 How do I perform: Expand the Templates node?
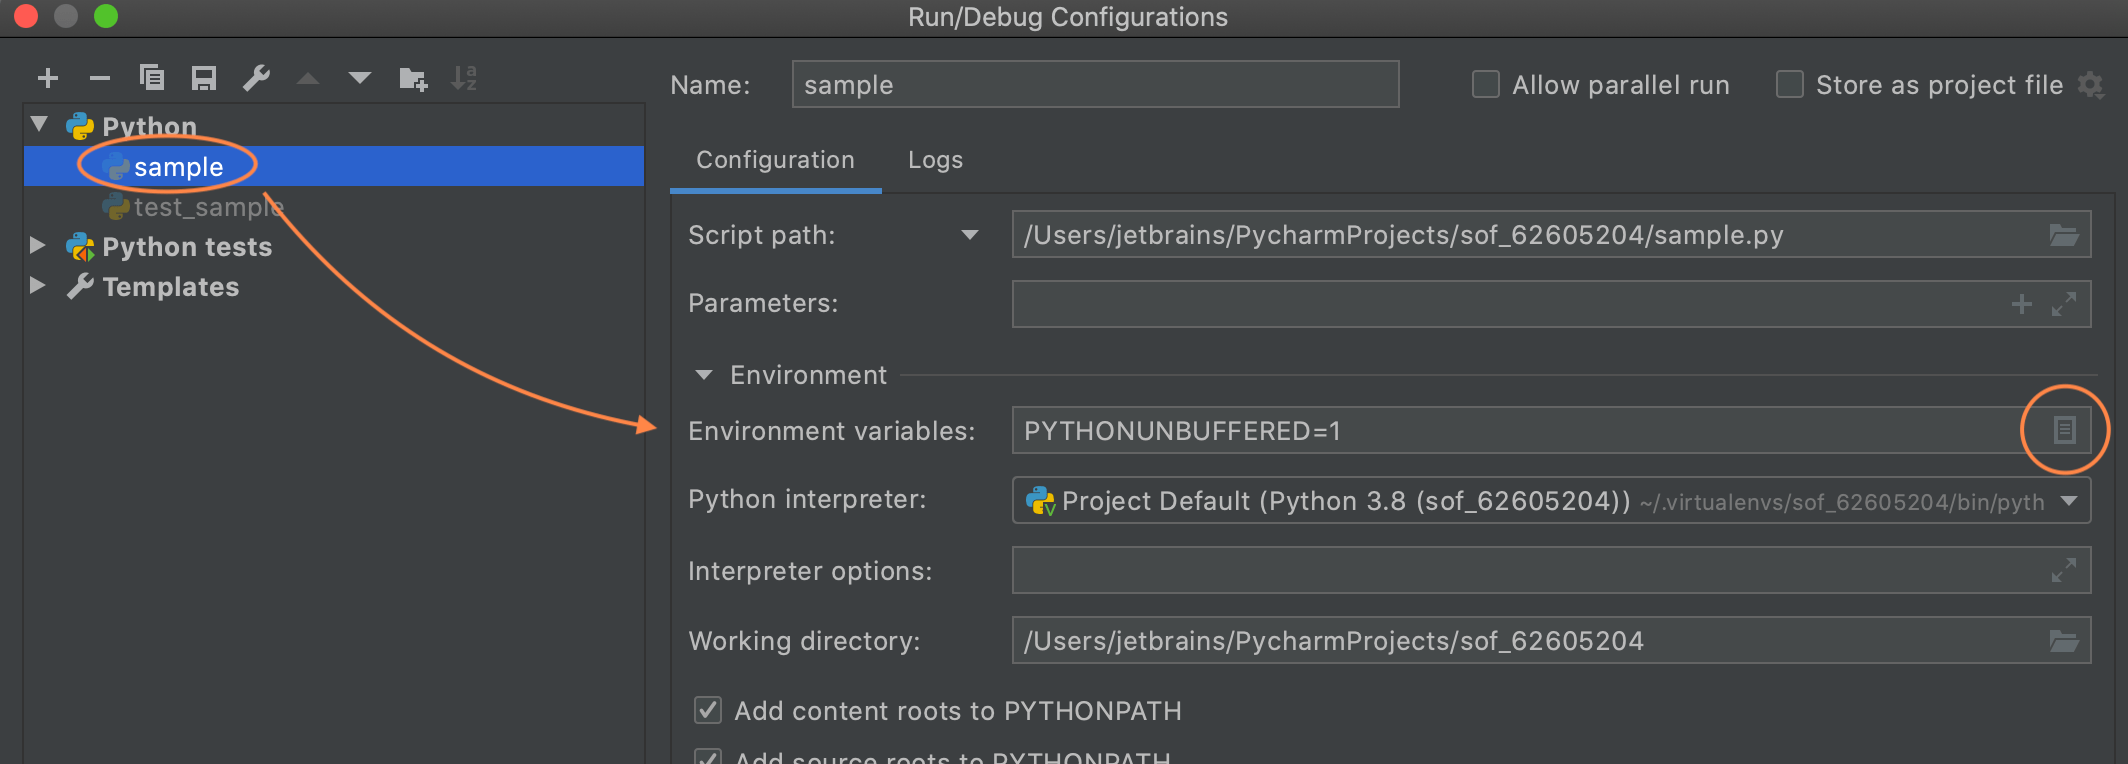point(38,285)
